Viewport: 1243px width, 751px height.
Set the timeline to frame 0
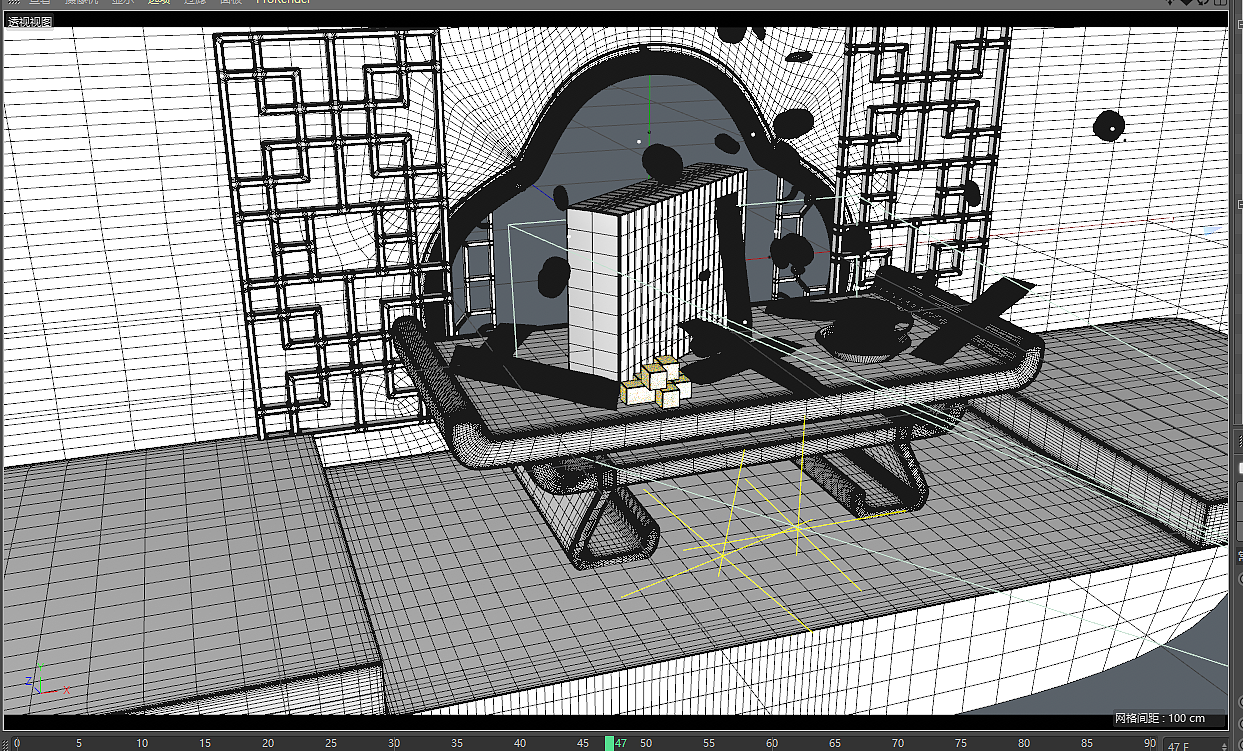[x=16, y=744]
